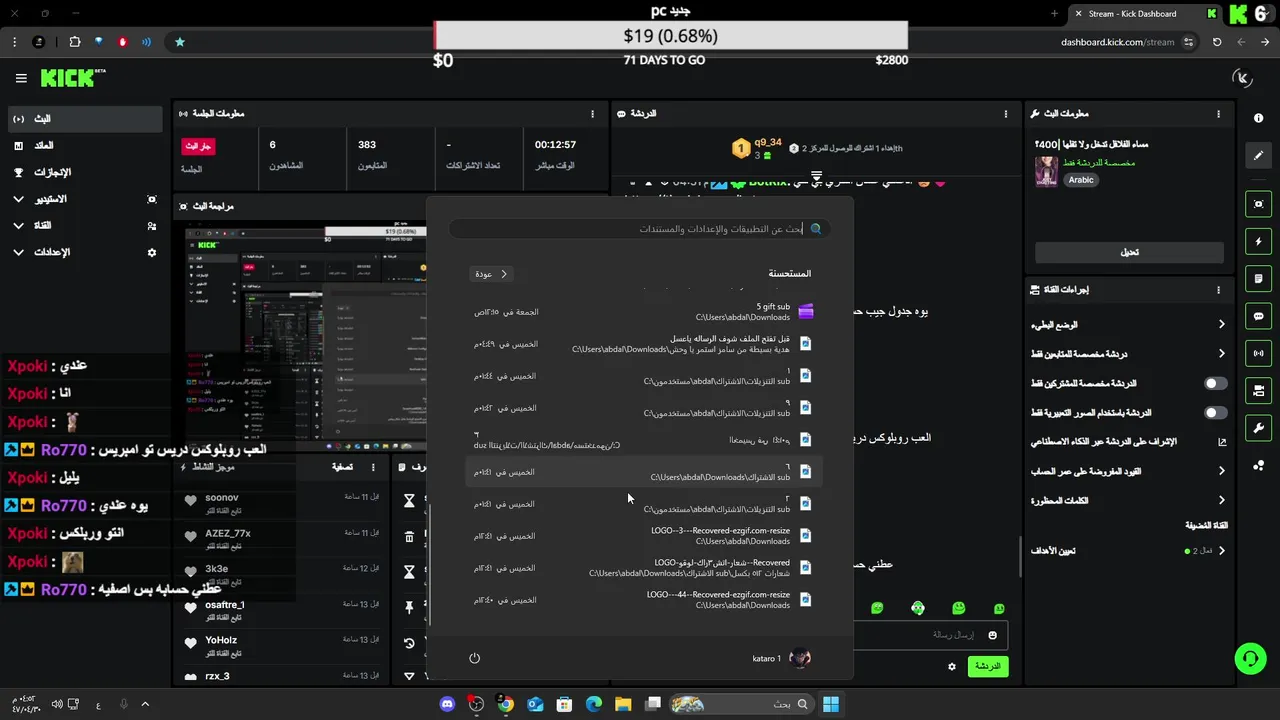Select Stream item in left sidebar
Image resolution: width=1280 pixels, height=720 pixels.
click(85, 119)
